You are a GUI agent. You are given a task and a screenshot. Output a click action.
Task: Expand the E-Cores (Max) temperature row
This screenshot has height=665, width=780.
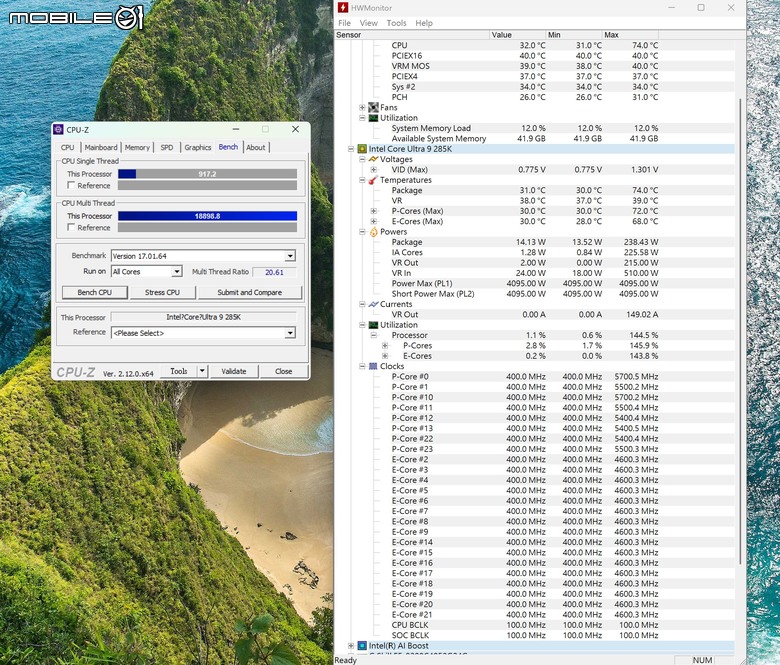point(374,221)
